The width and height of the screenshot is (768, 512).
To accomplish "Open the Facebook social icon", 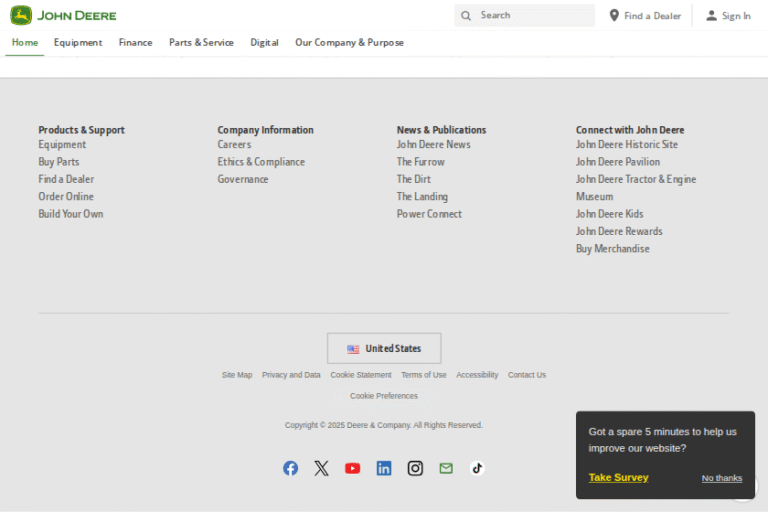I will 290,468.
